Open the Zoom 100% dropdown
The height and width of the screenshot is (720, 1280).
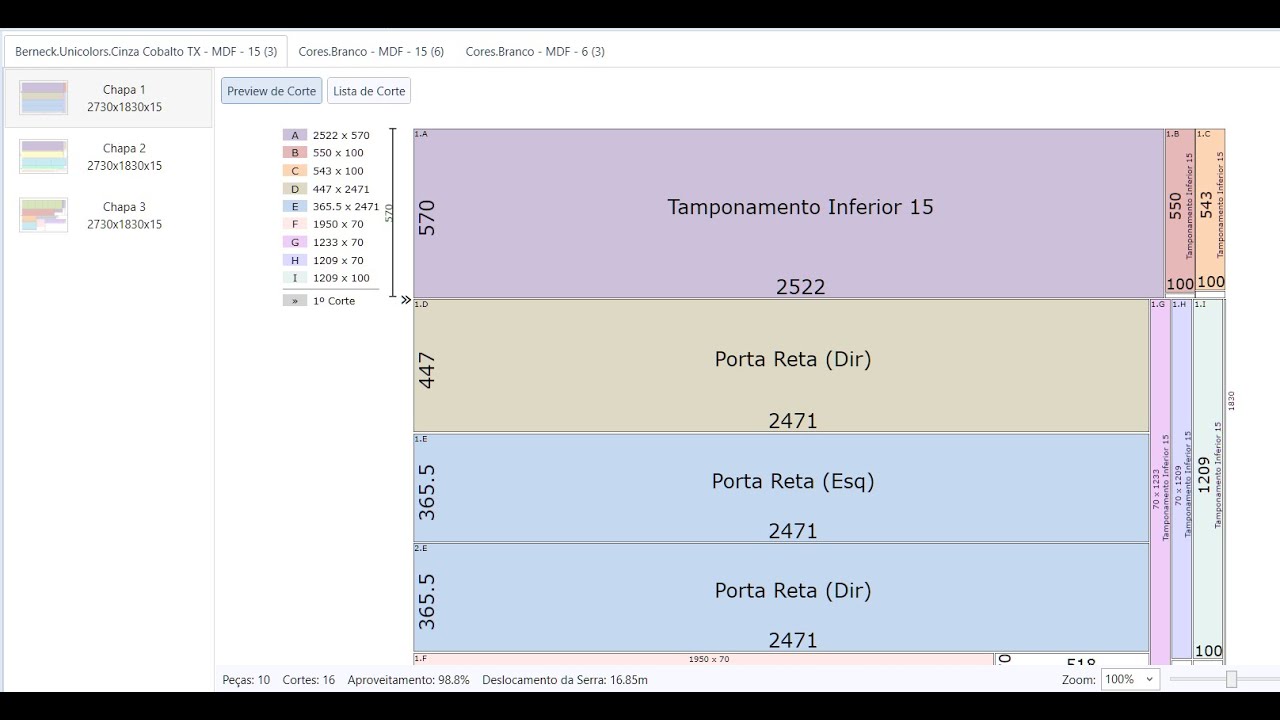(x=1129, y=679)
